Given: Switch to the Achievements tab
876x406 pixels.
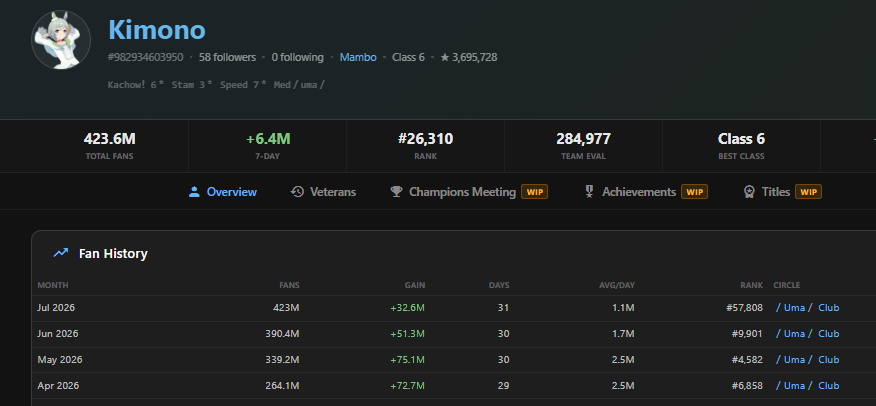Looking at the screenshot, I should click(645, 192).
